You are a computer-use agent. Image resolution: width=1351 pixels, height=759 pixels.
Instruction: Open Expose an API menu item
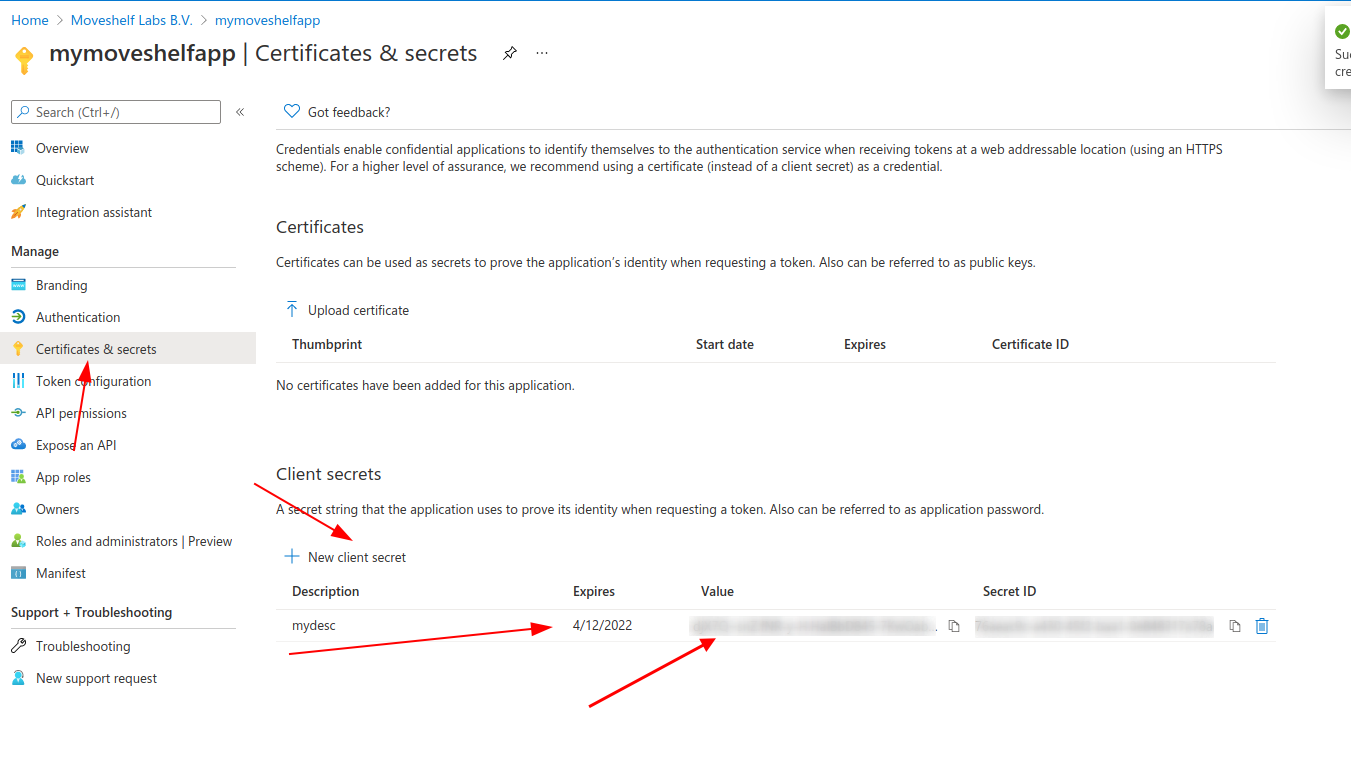click(x=76, y=445)
